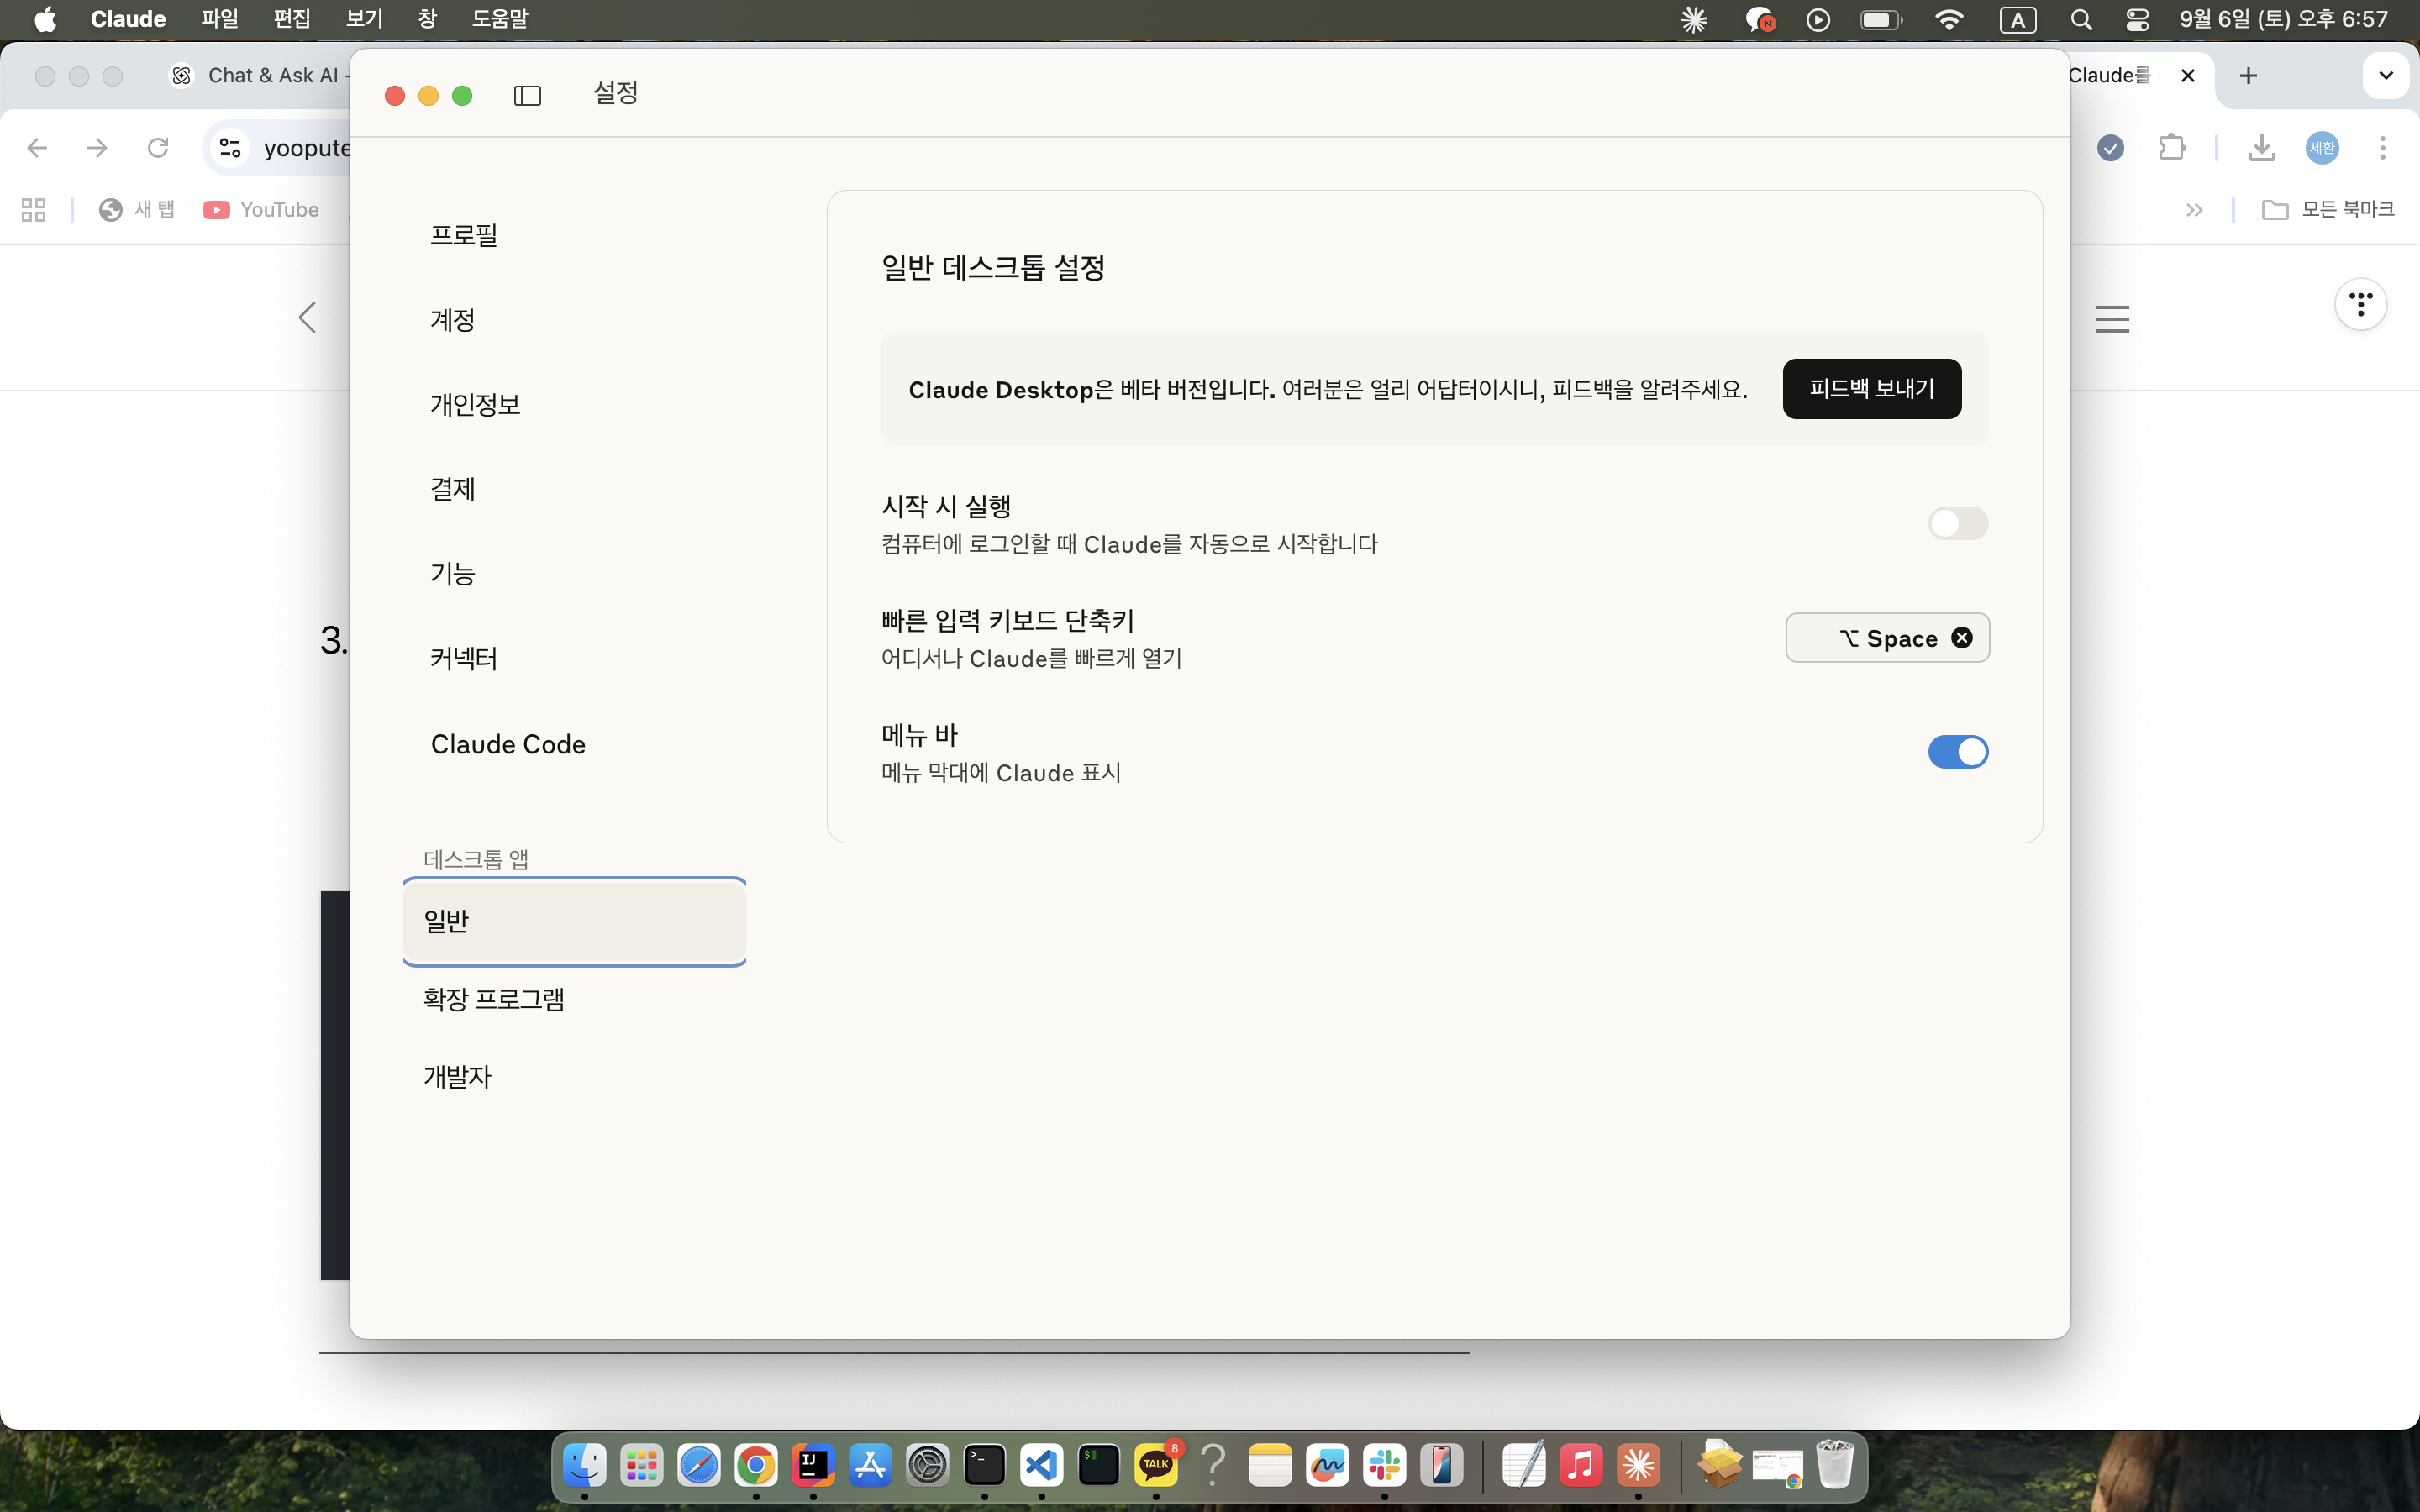Click Chrome's reload page icon

158,148
